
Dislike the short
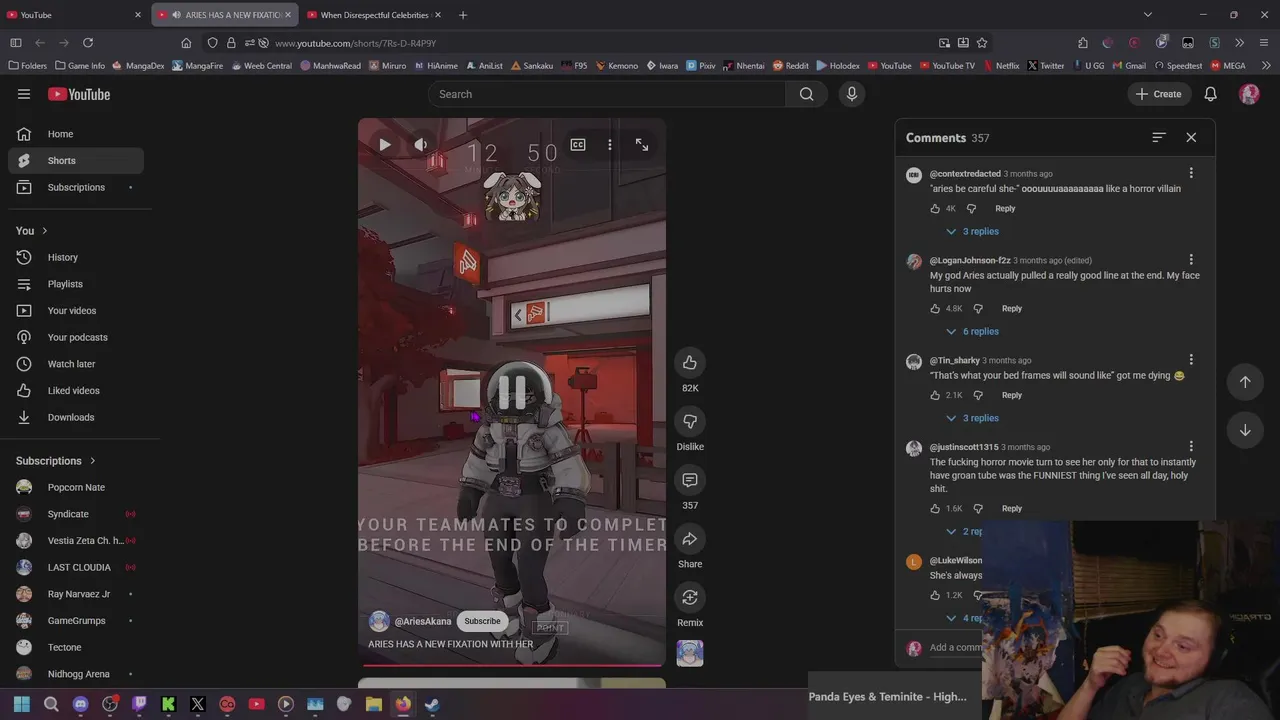point(690,421)
